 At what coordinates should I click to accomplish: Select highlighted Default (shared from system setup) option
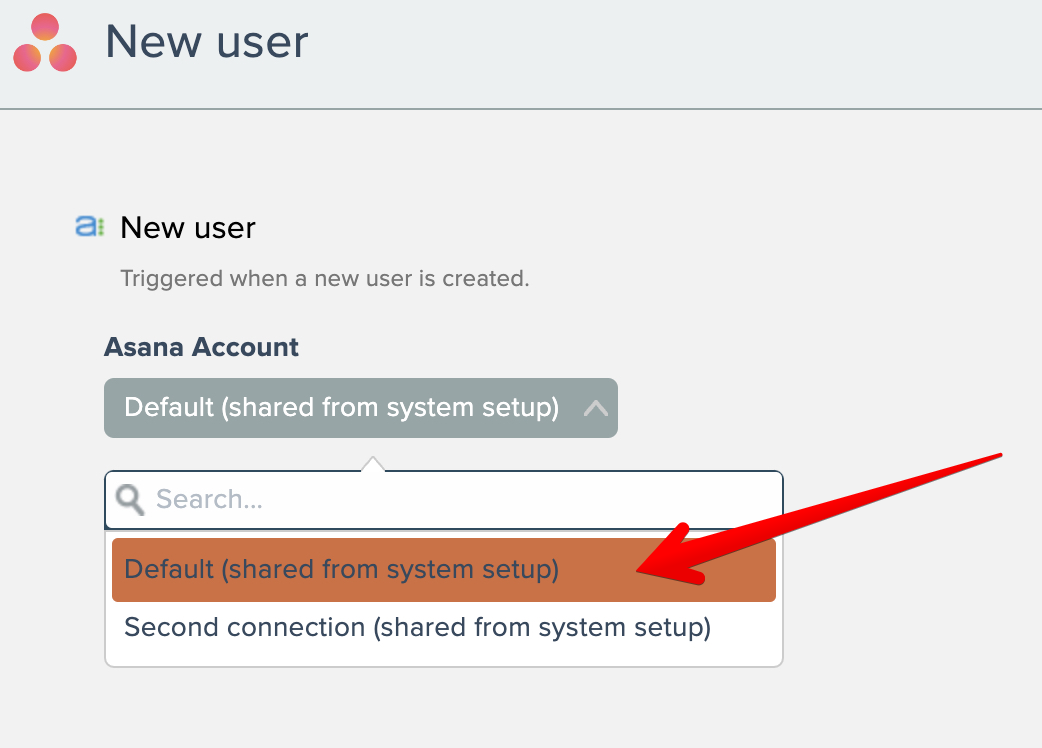tap(340, 570)
